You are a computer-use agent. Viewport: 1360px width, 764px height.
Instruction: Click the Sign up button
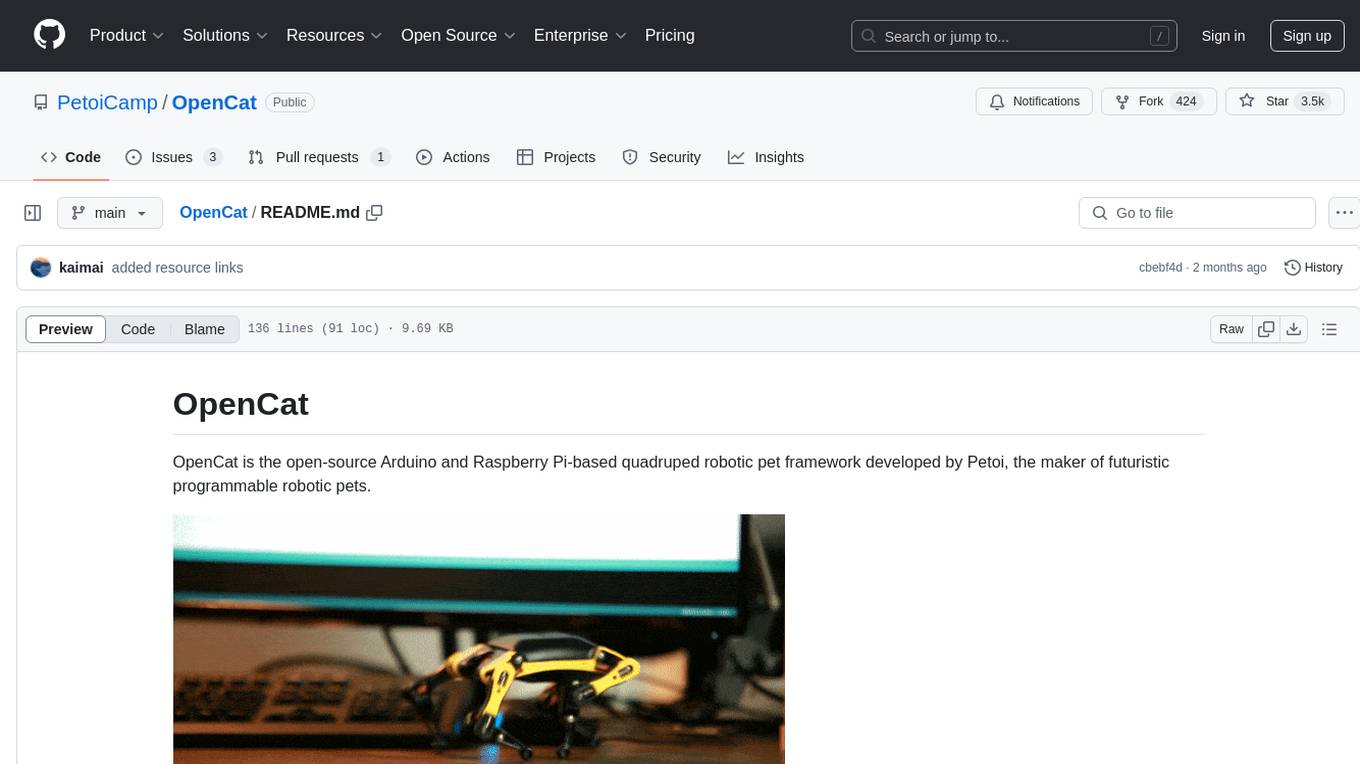[x=1307, y=36]
